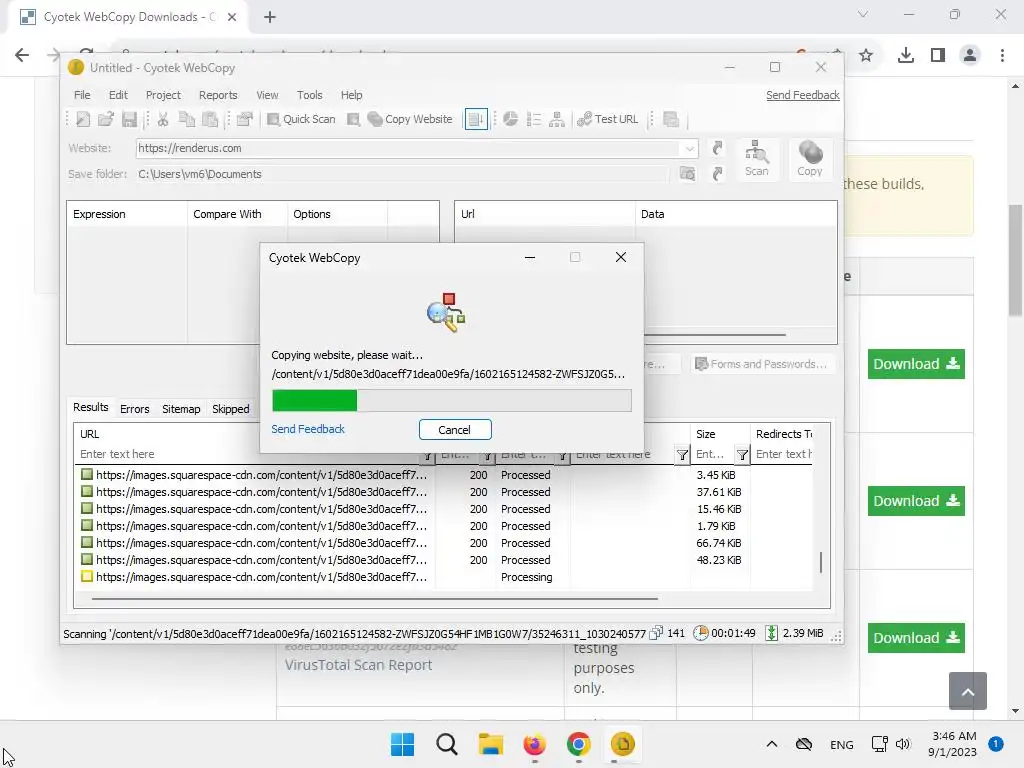Screen dimensions: 1024x768
Task: Click the Expression column header
Action: coord(127,214)
